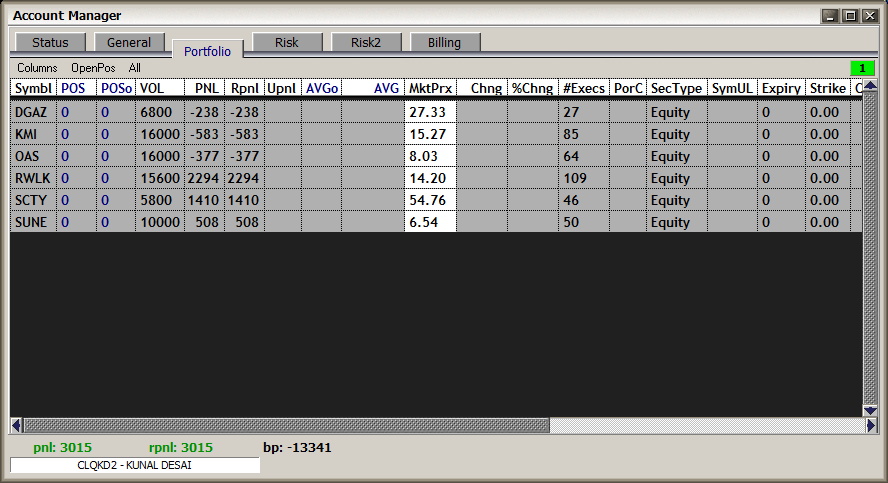Image resolution: width=888 pixels, height=483 pixels.
Task: Click the bp: -13341 value
Action: [x=297, y=447]
